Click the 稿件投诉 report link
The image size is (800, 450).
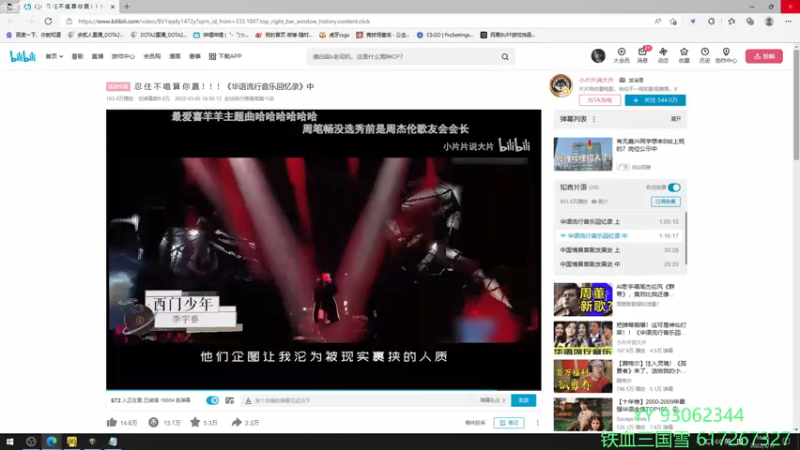pyautogui.click(x=475, y=422)
